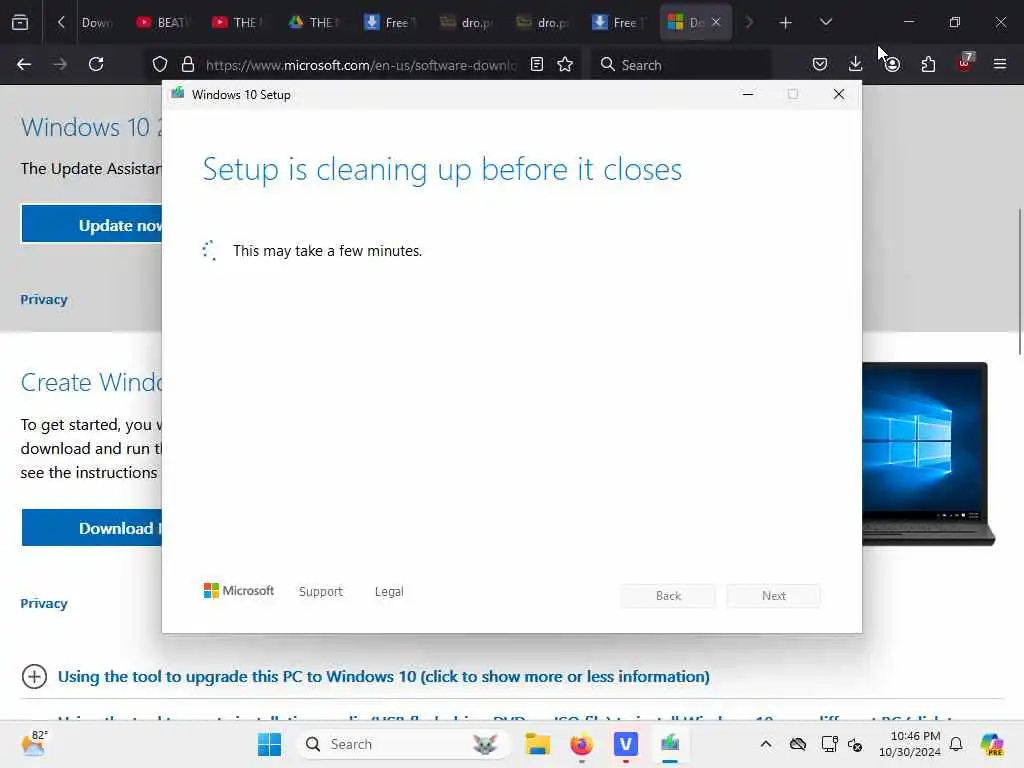This screenshot has width=1024, height=768.
Task: Click lower Privacy link on webpage
Action: 44,603
